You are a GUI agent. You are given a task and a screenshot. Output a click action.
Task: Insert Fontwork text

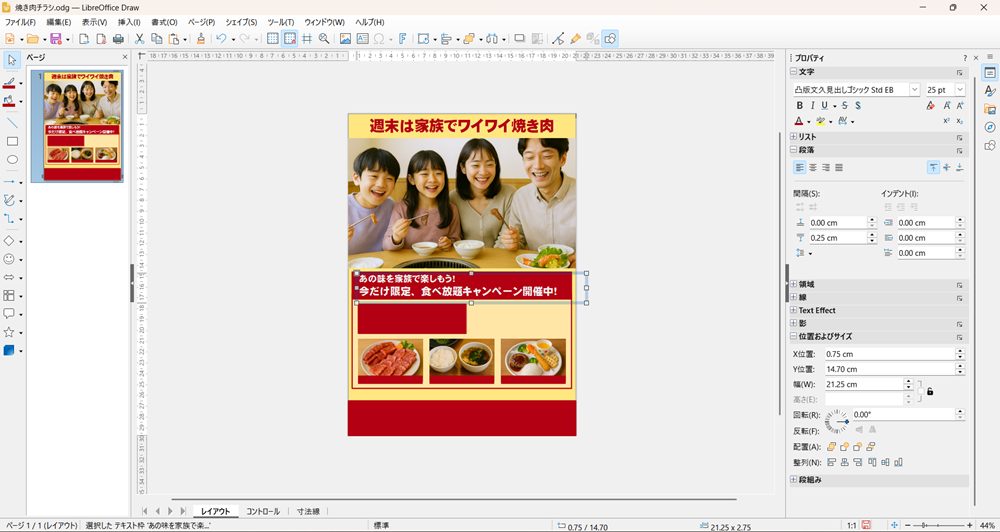[x=402, y=39]
